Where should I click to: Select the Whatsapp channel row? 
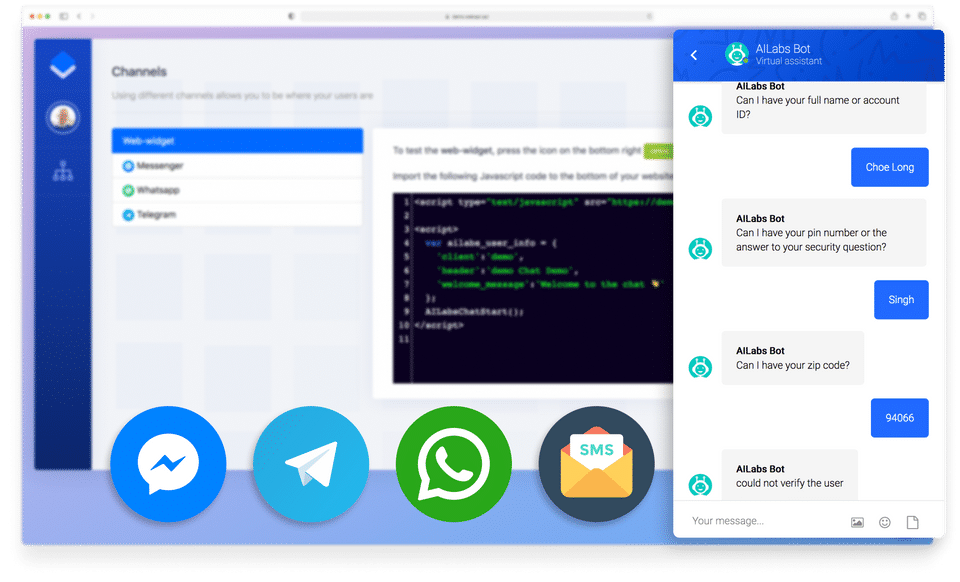tap(237, 190)
